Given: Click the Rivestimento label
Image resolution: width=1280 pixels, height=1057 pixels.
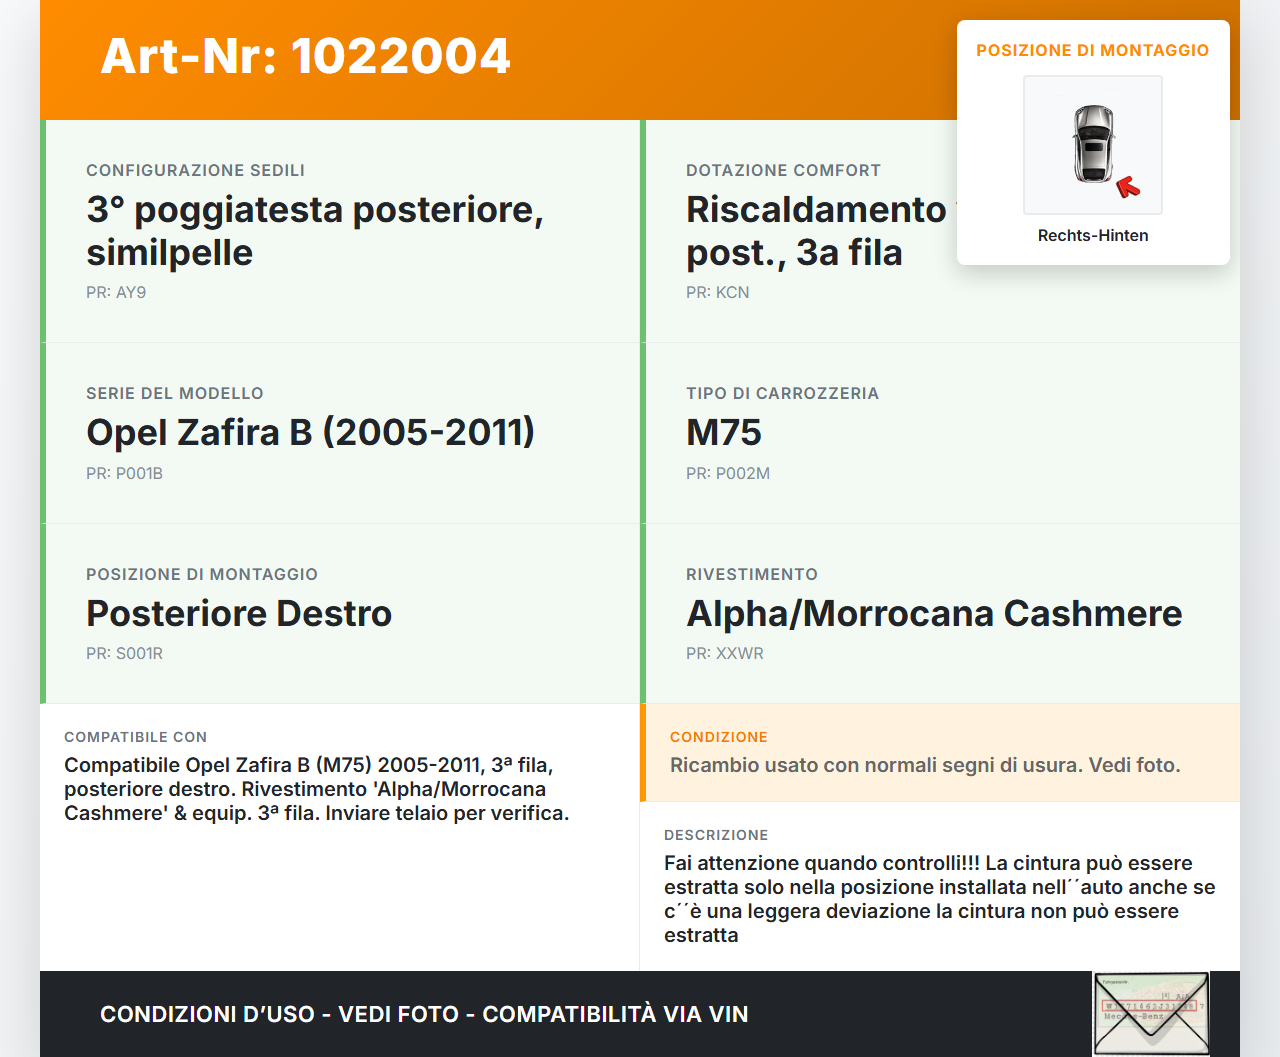Looking at the screenshot, I should tap(752, 574).
